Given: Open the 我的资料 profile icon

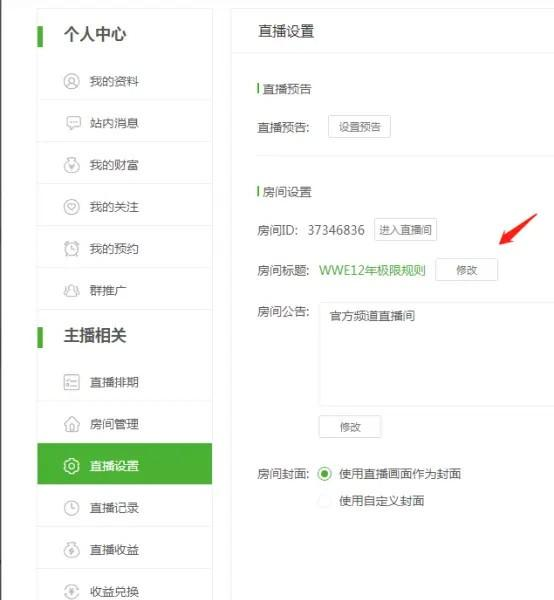Looking at the screenshot, I should (x=72, y=82).
